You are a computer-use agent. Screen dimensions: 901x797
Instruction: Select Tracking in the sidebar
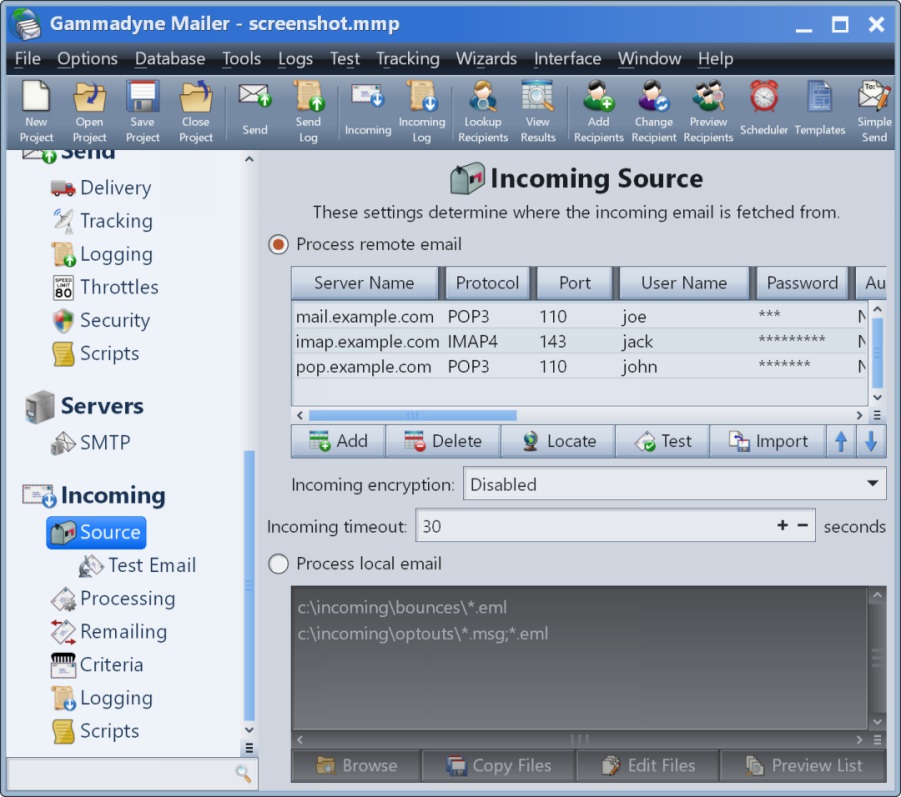102,221
